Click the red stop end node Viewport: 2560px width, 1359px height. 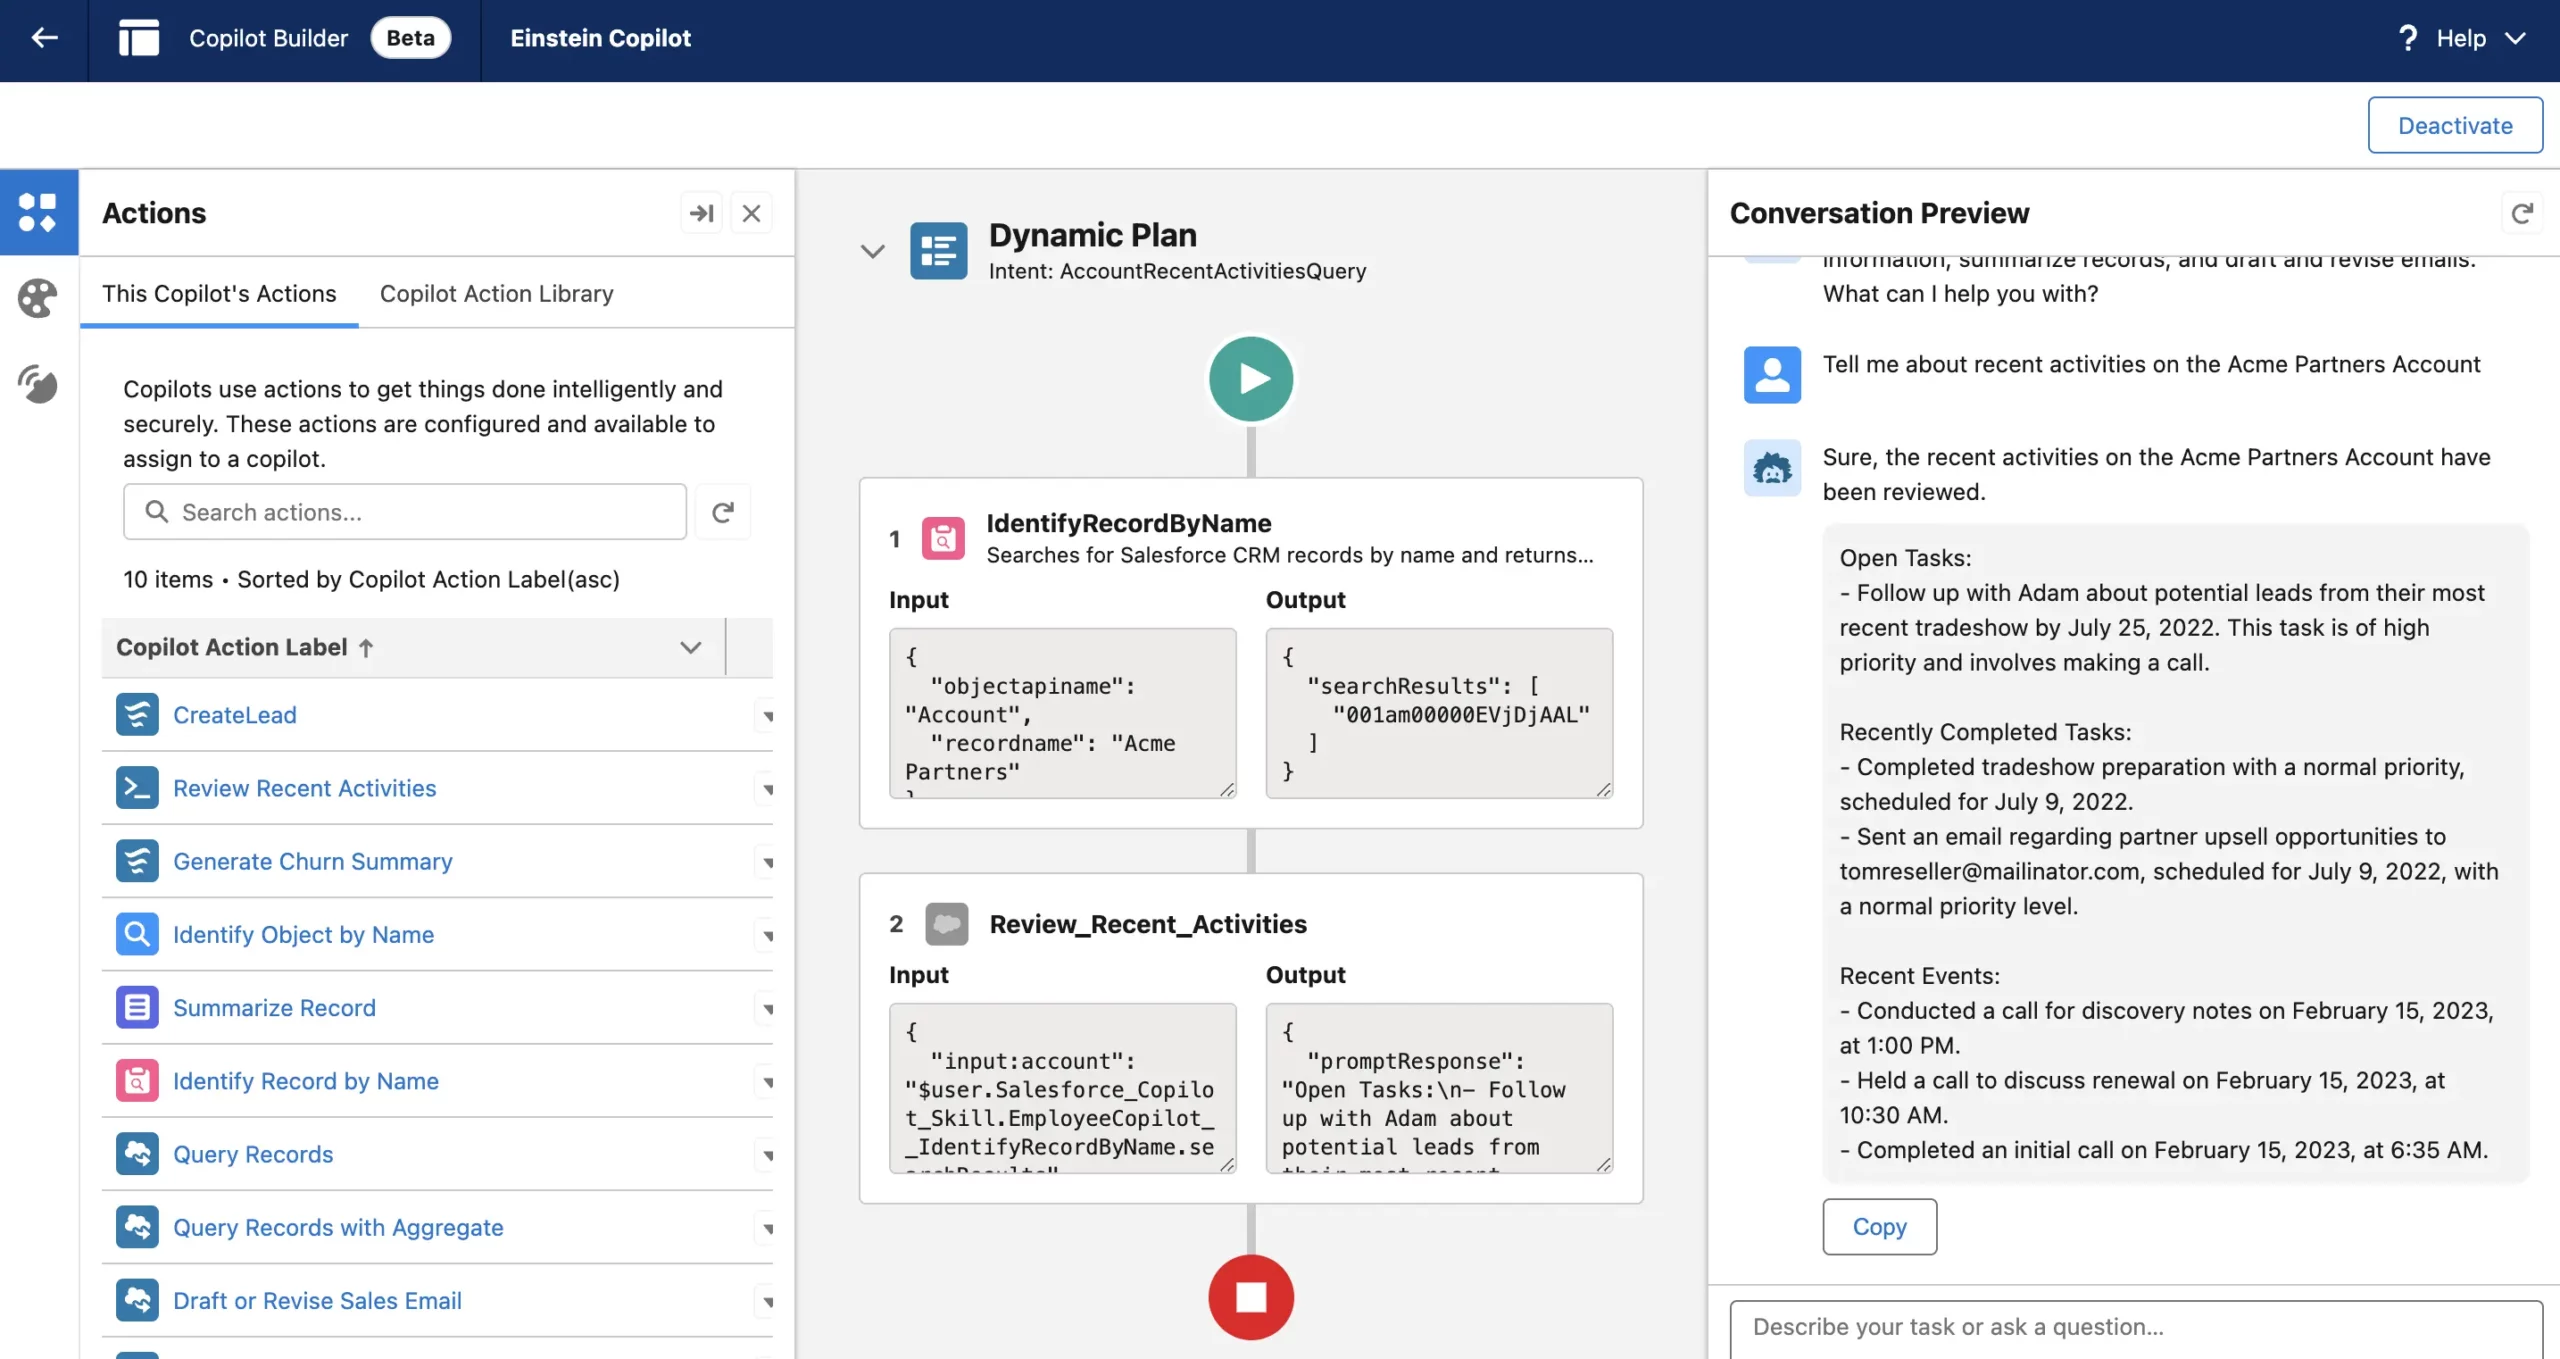click(1250, 1297)
